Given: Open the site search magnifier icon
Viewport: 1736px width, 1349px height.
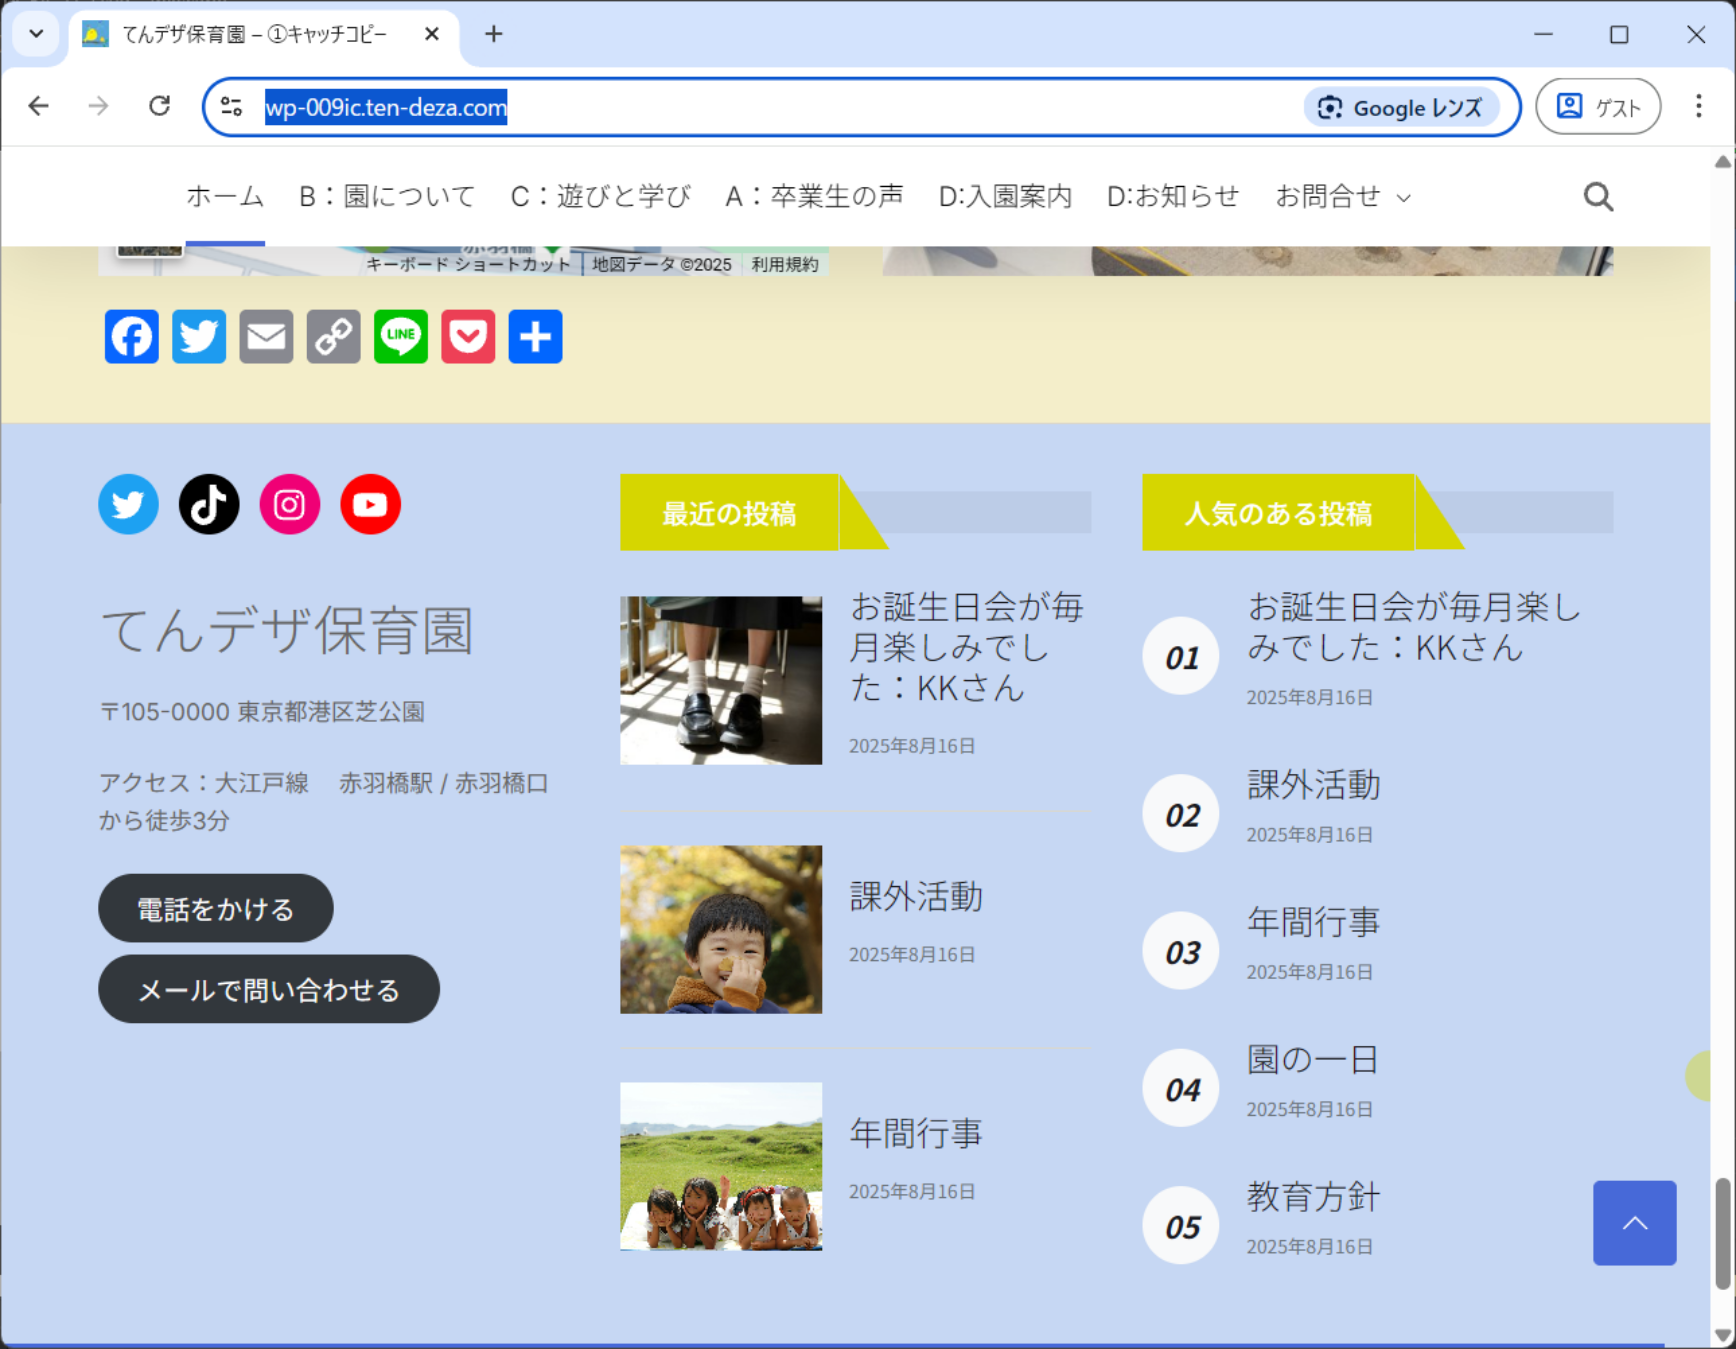Looking at the screenshot, I should tap(1598, 197).
